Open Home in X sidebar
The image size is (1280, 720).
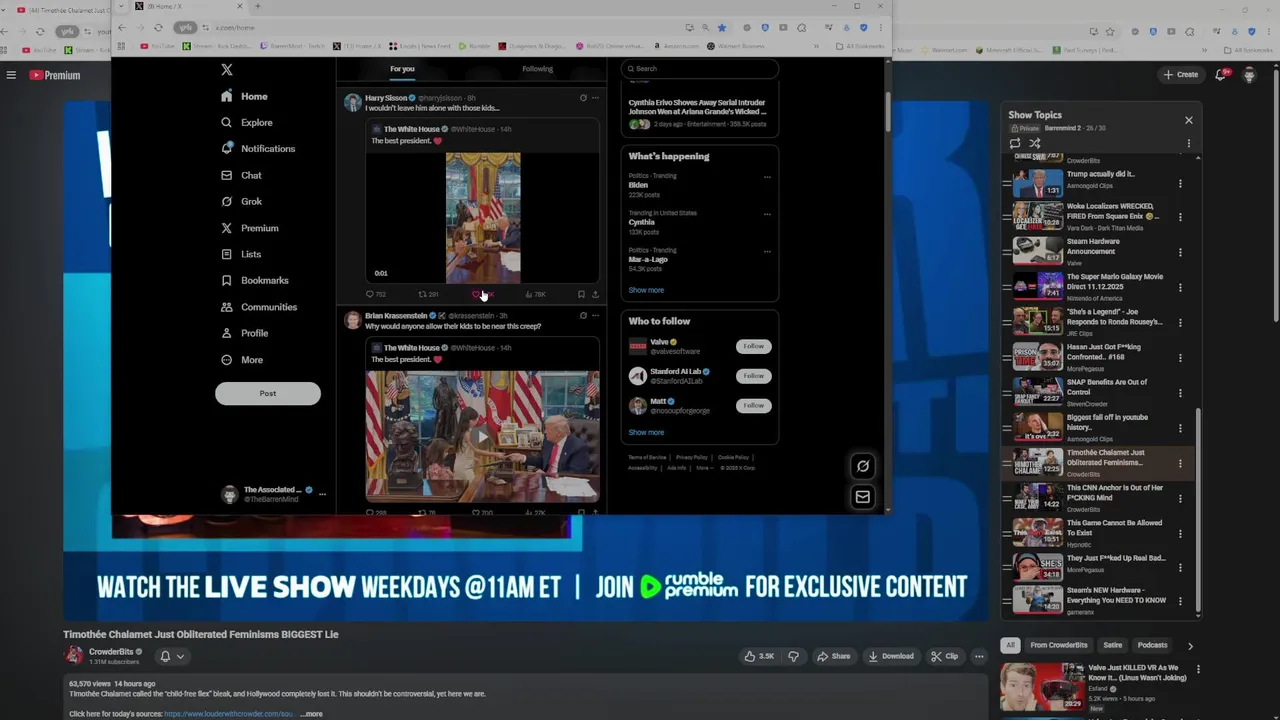pyautogui.click(x=245, y=96)
